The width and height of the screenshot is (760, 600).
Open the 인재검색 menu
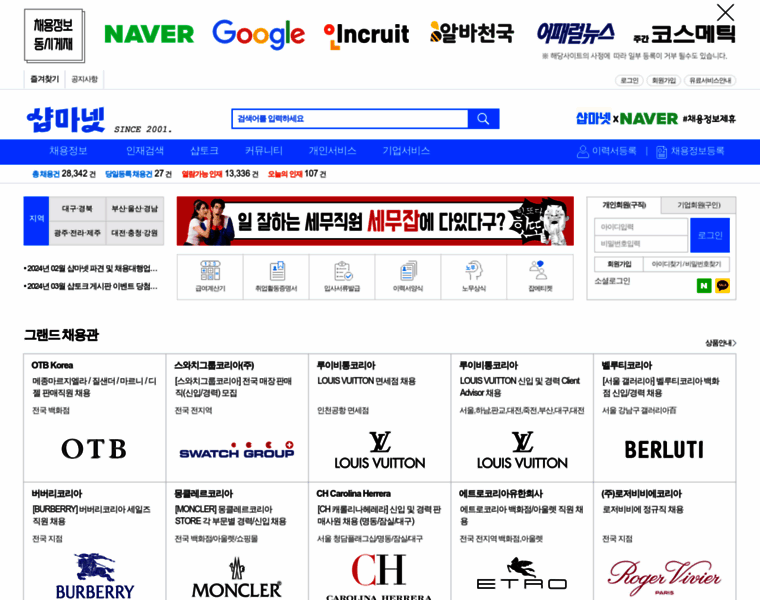(x=145, y=151)
